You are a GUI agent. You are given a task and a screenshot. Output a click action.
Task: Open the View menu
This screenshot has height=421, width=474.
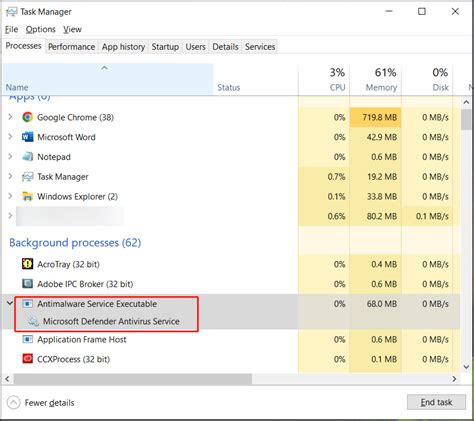click(x=72, y=29)
